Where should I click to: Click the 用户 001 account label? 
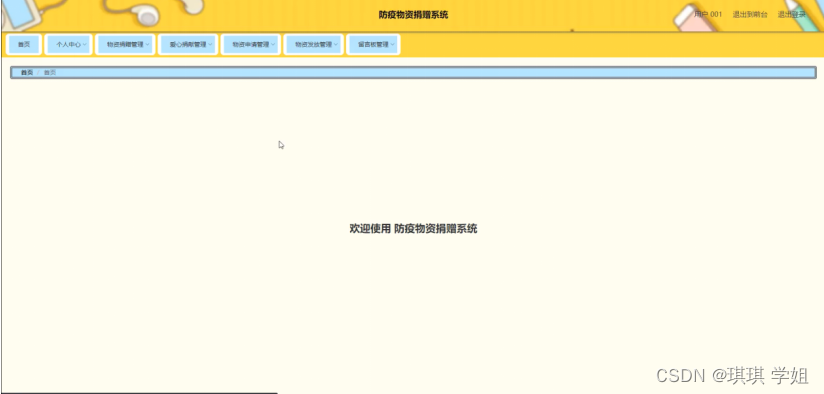708,15
